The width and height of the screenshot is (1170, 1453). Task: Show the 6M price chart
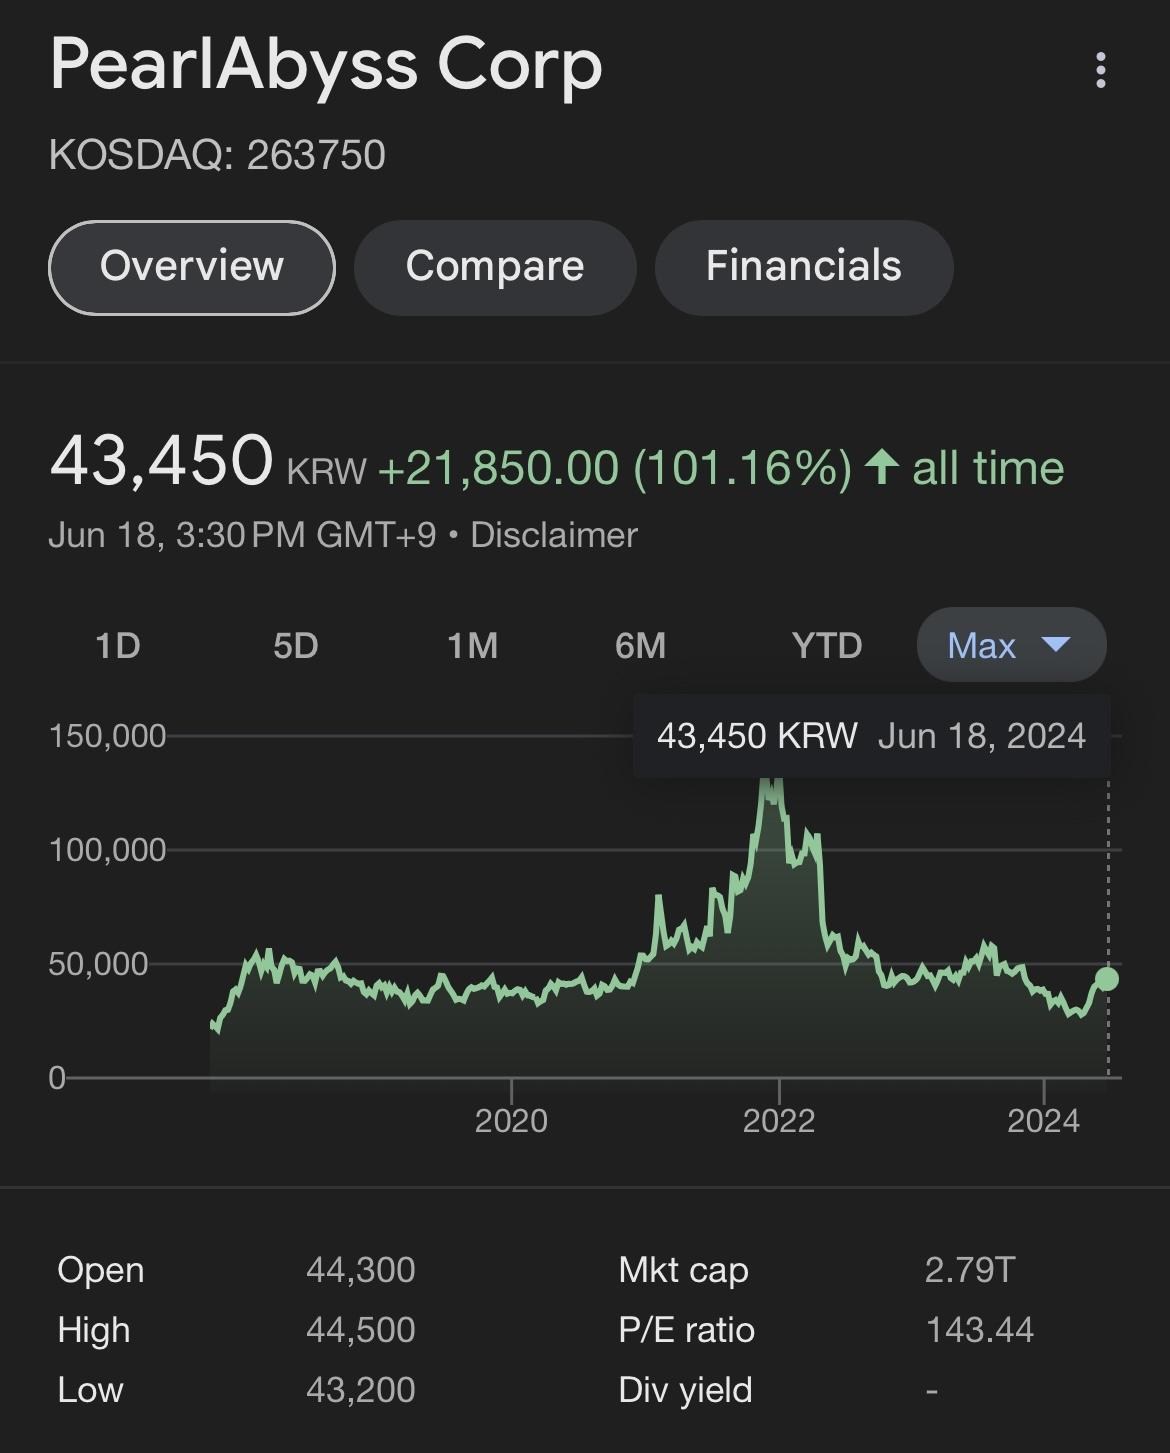[x=640, y=645]
